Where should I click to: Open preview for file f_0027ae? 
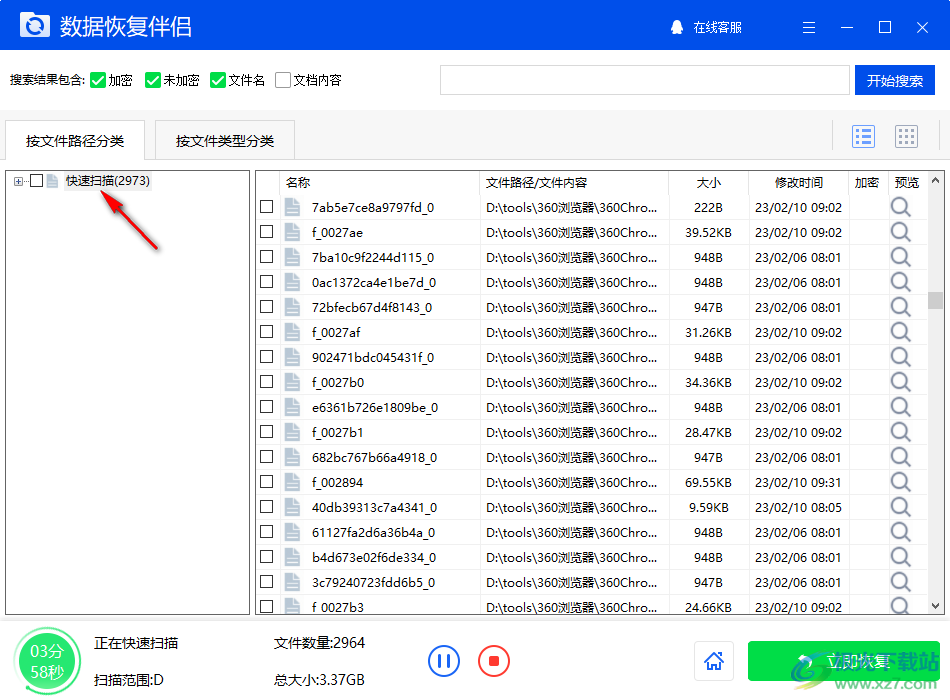point(899,232)
